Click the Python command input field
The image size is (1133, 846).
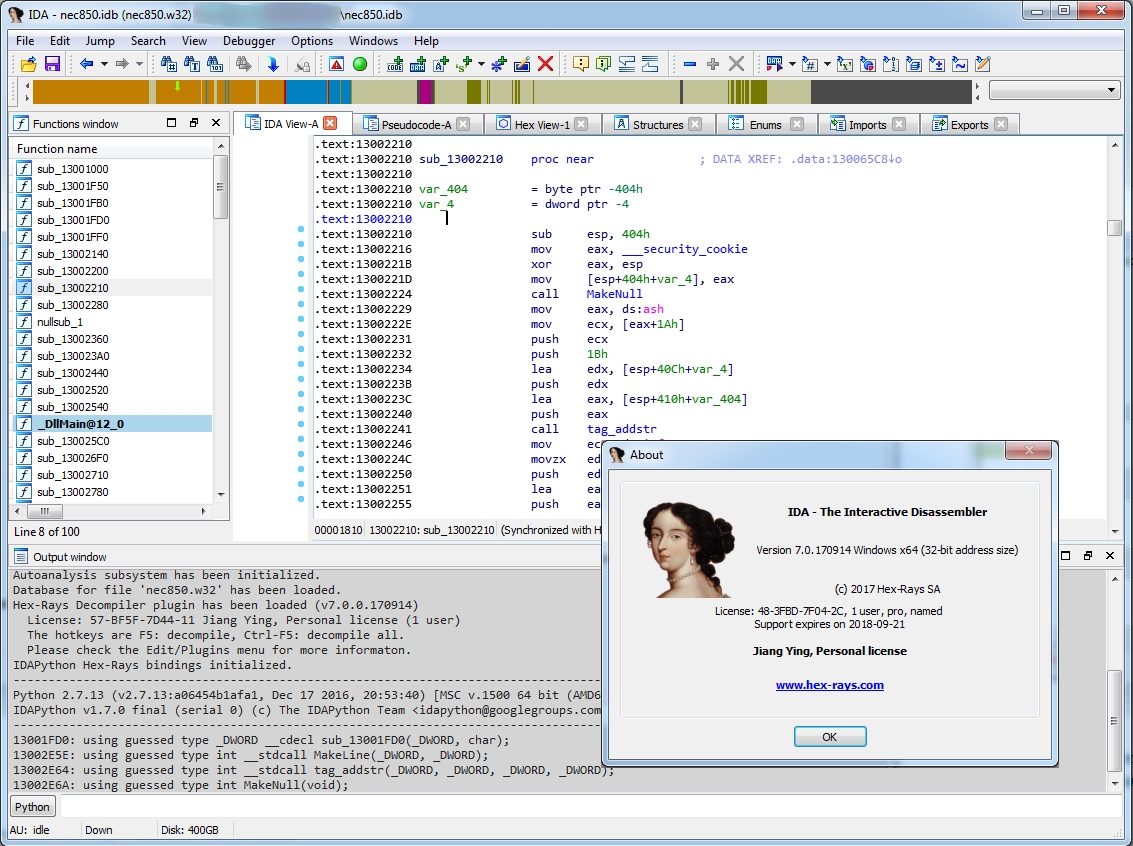pyautogui.click(x=590, y=807)
